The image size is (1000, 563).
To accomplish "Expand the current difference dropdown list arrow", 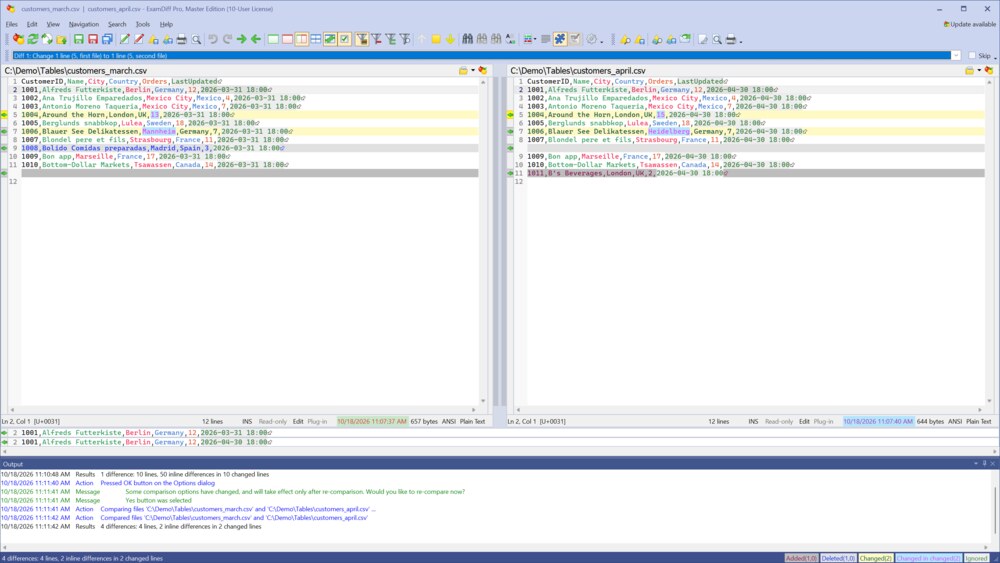I will (x=955, y=55).
